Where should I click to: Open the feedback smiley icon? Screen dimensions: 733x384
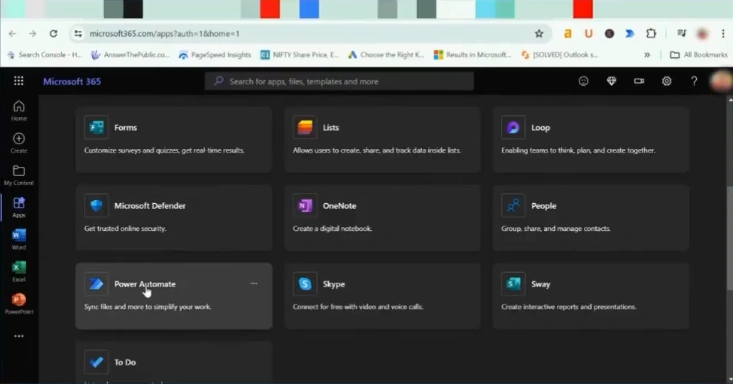click(583, 81)
